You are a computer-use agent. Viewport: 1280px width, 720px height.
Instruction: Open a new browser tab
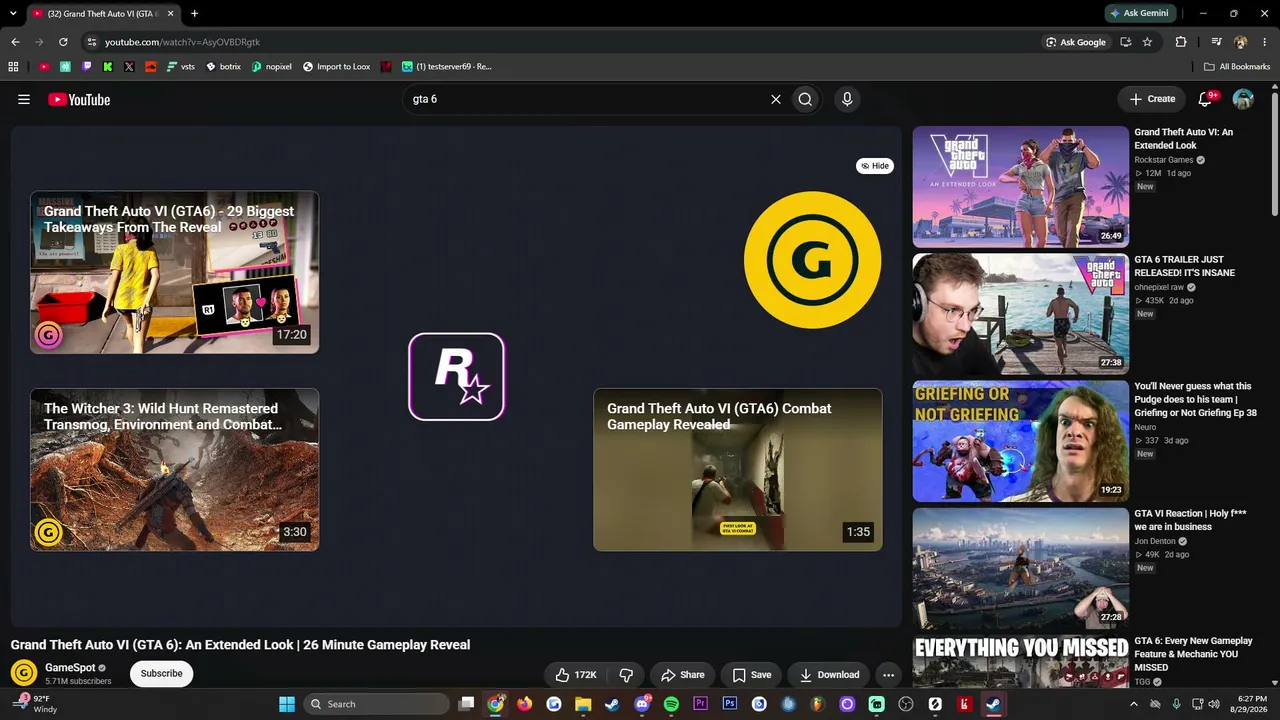click(194, 13)
